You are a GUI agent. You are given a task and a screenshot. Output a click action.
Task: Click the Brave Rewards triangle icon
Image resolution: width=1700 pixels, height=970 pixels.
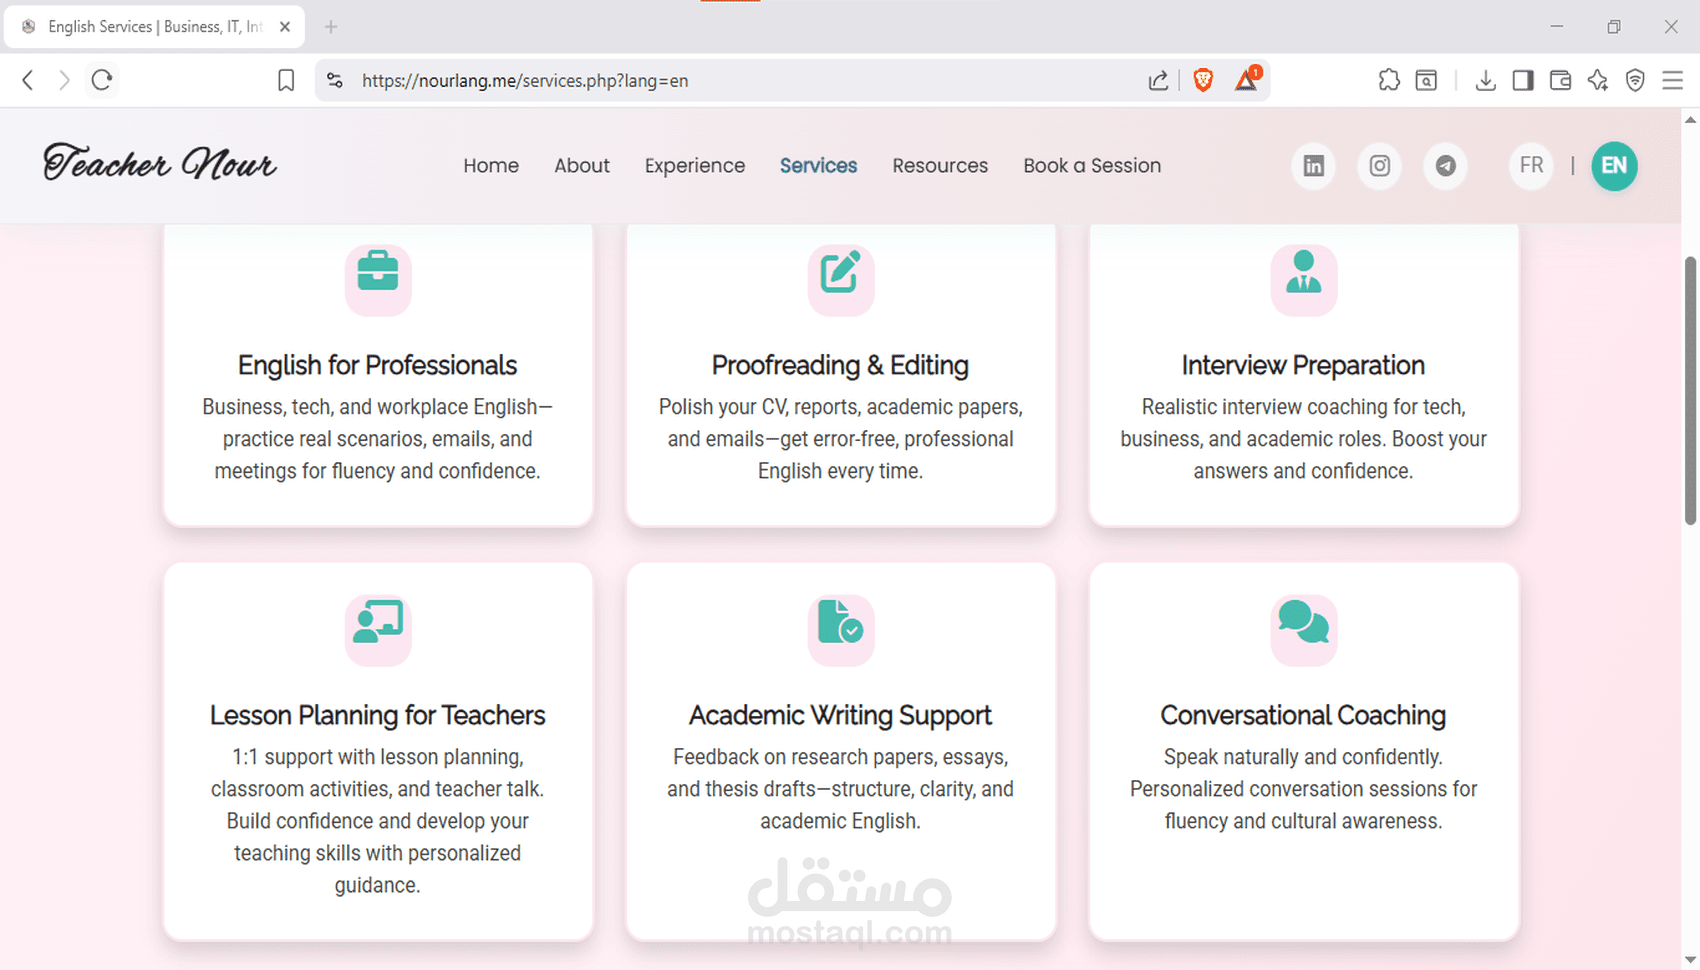click(1247, 79)
